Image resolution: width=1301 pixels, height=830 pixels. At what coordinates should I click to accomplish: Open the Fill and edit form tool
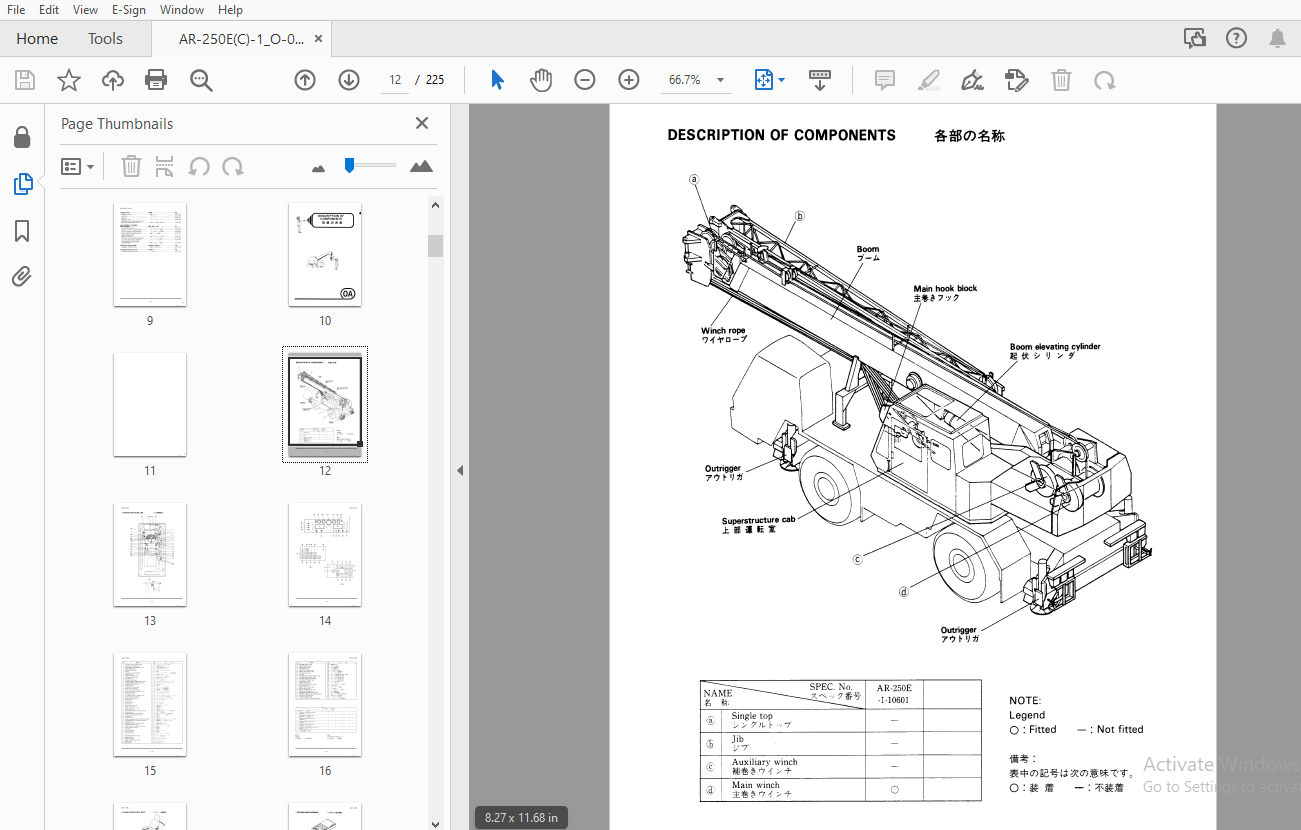(1016, 80)
